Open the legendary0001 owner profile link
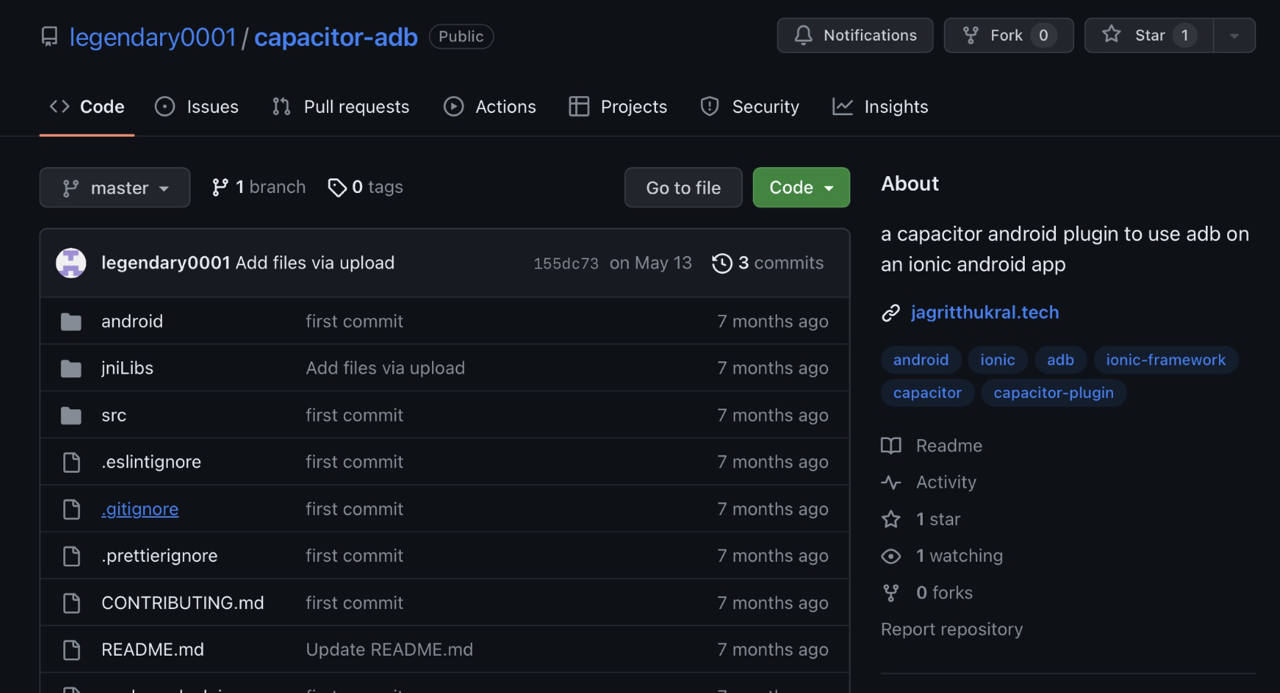 click(x=153, y=37)
